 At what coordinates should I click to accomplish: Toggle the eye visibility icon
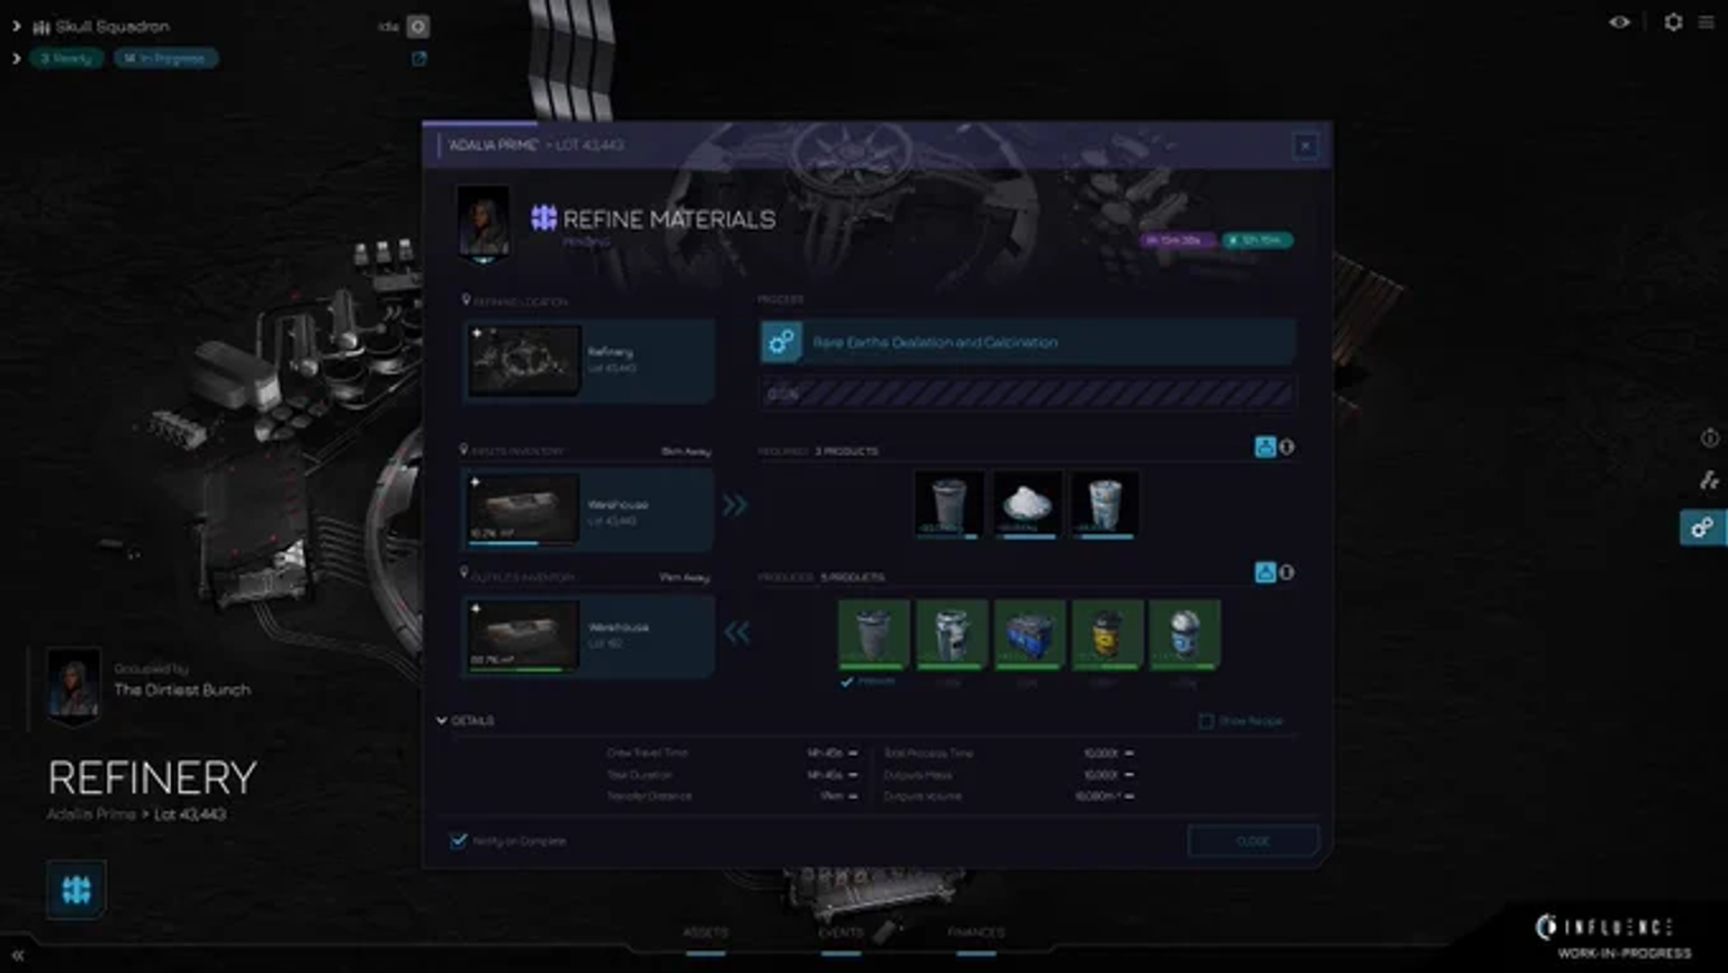pyautogui.click(x=1619, y=22)
